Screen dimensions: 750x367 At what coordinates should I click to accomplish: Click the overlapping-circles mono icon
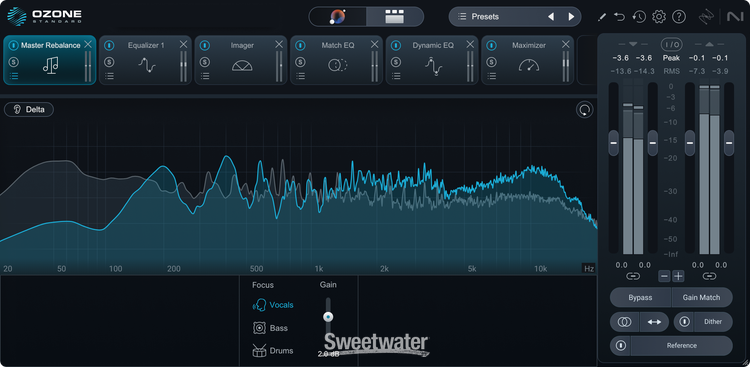(624, 322)
